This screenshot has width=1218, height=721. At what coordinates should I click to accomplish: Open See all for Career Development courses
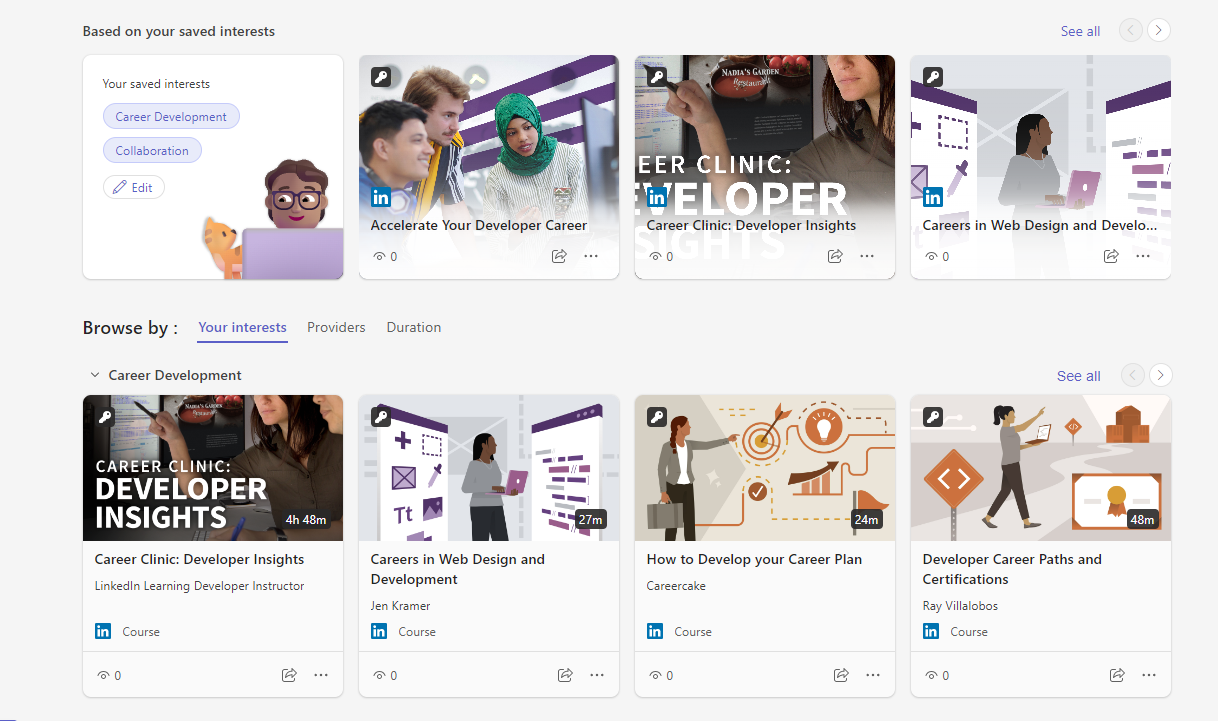(1078, 376)
